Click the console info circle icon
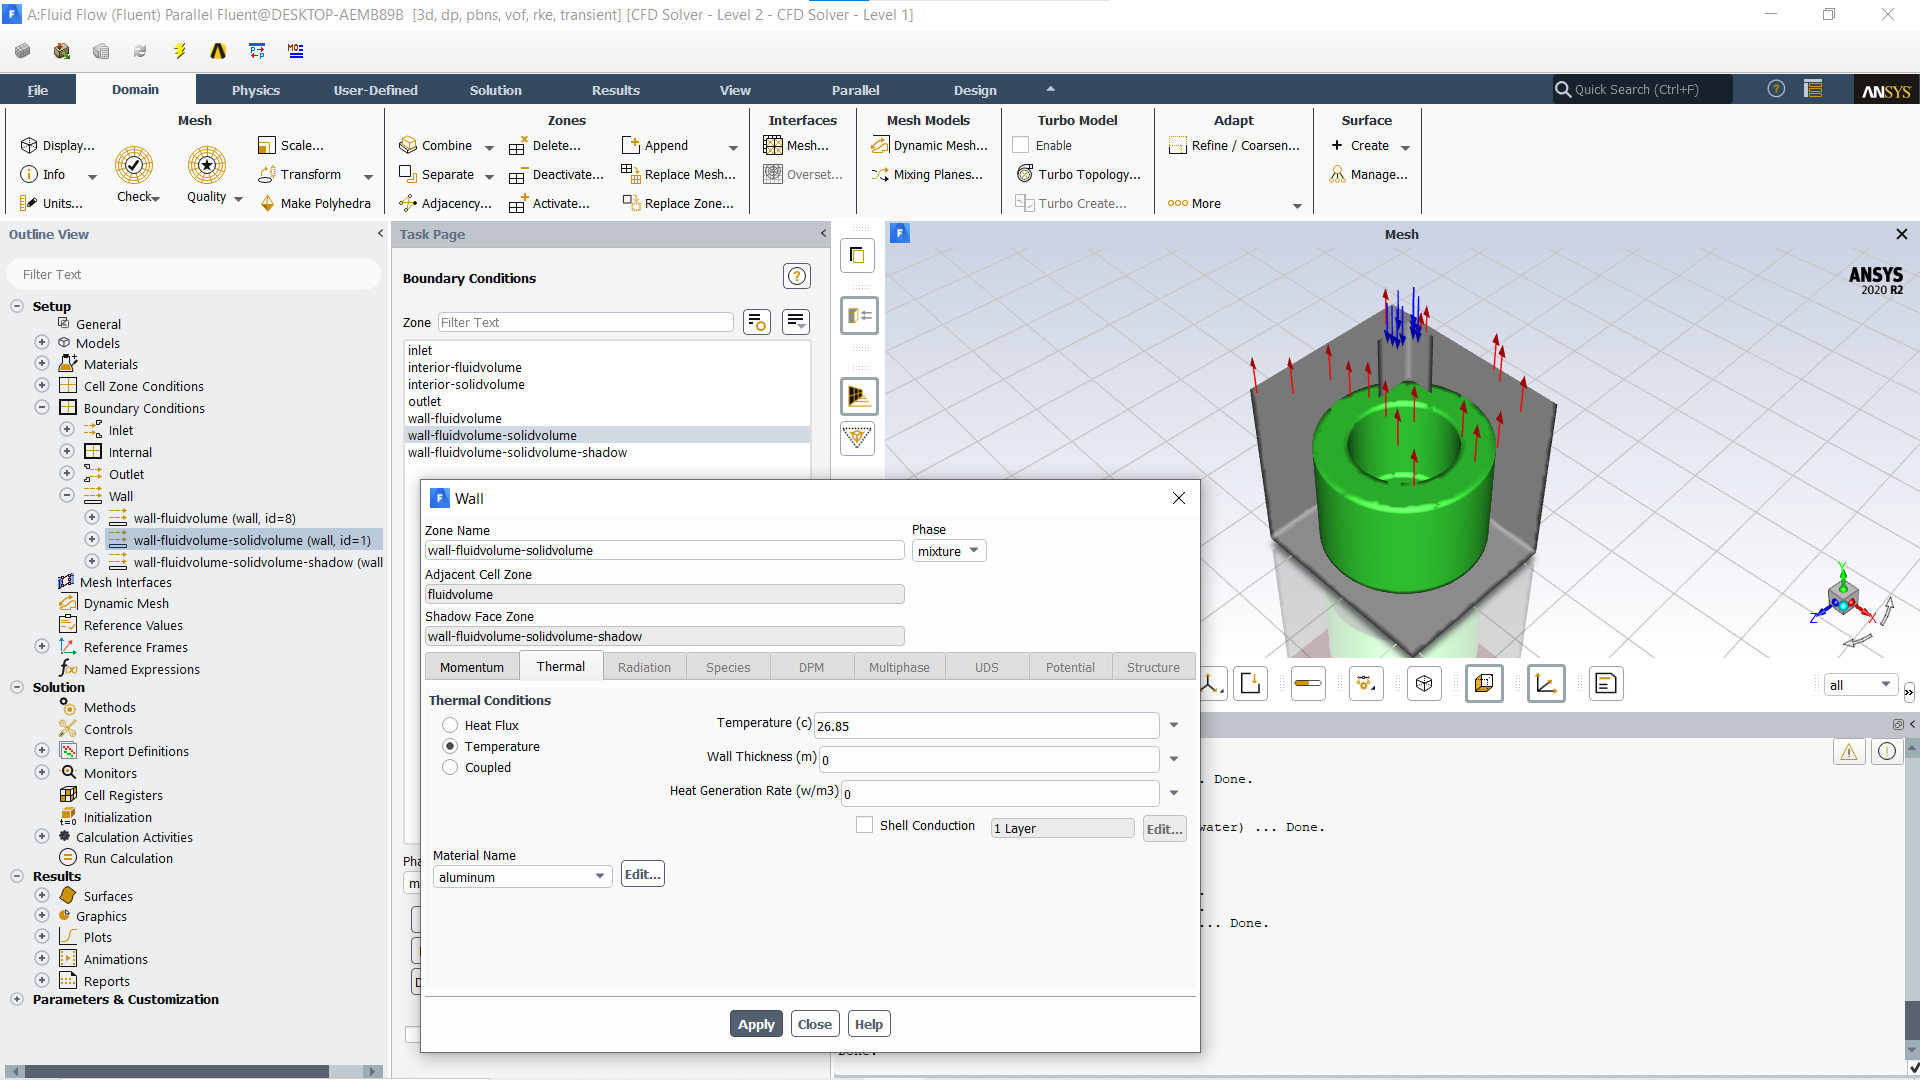The width and height of the screenshot is (1920, 1080). point(1887,752)
